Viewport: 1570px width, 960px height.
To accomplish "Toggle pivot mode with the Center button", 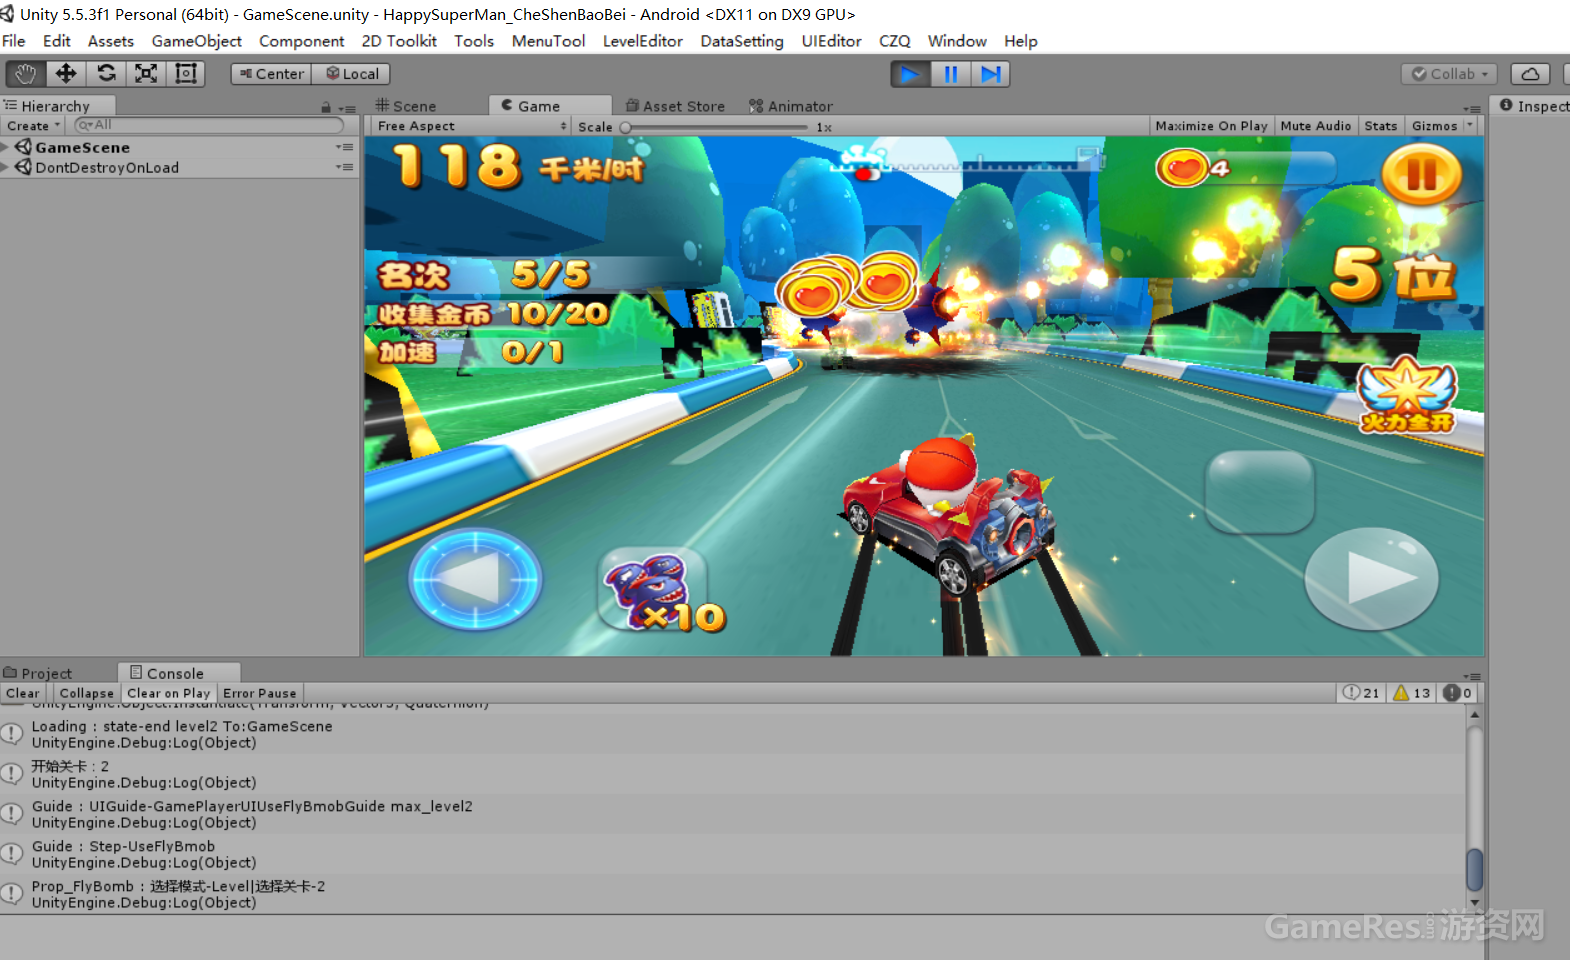I will pos(271,74).
